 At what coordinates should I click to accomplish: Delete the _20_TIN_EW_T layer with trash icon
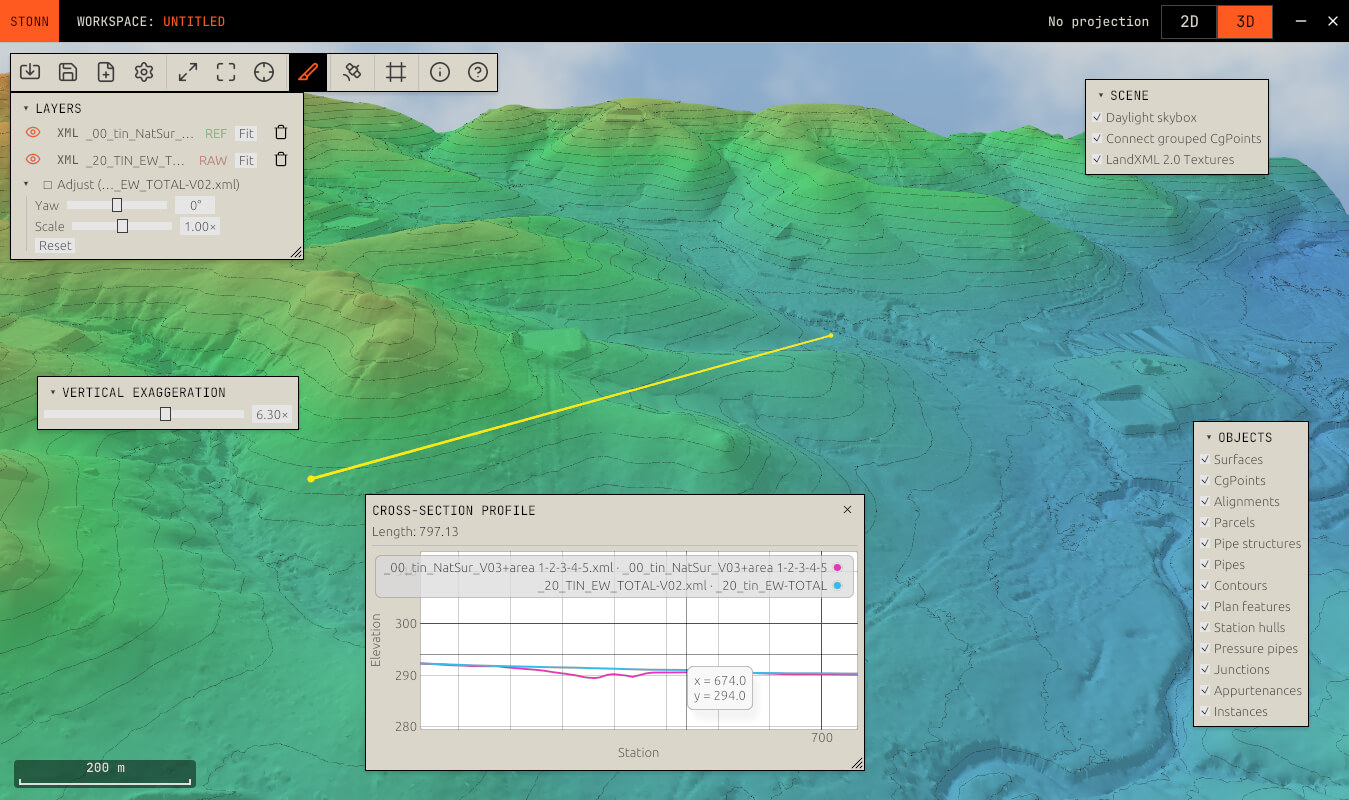[x=281, y=160]
